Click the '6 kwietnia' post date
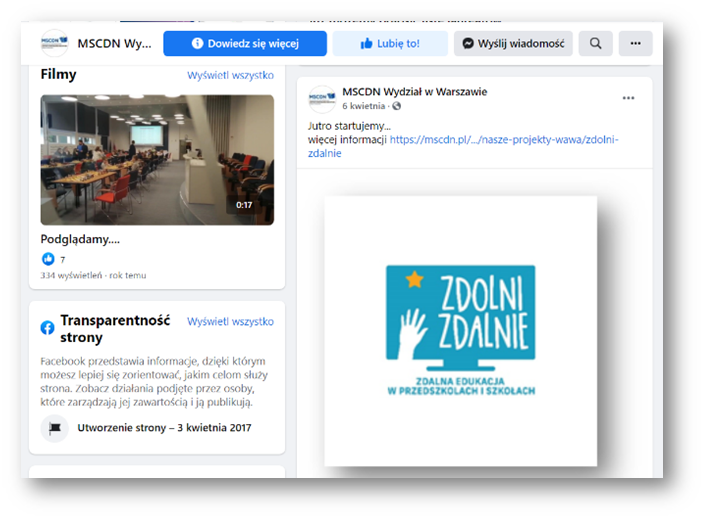This screenshot has width=705, height=520. coord(363,106)
